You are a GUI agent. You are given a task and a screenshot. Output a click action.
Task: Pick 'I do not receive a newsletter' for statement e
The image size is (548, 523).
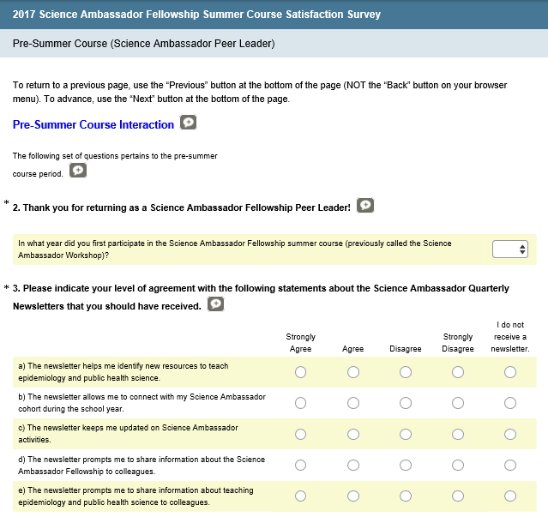click(510, 496)
